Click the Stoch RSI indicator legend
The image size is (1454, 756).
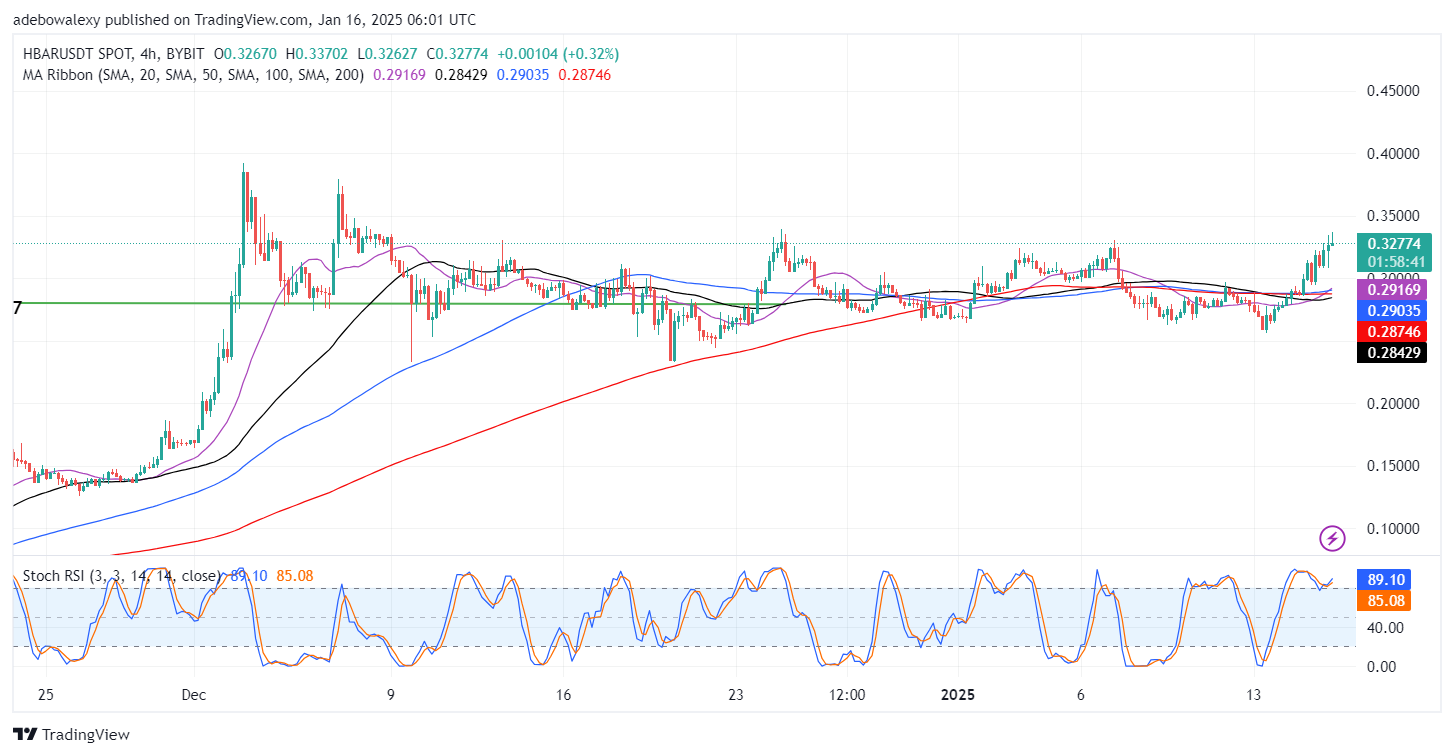pos(123,576)
